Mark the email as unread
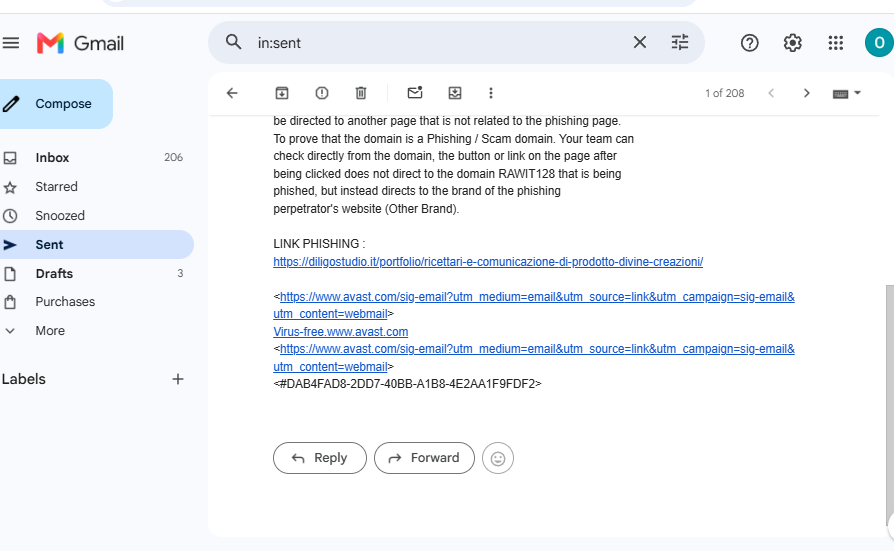Screen dimensions: 894x551 415,92
